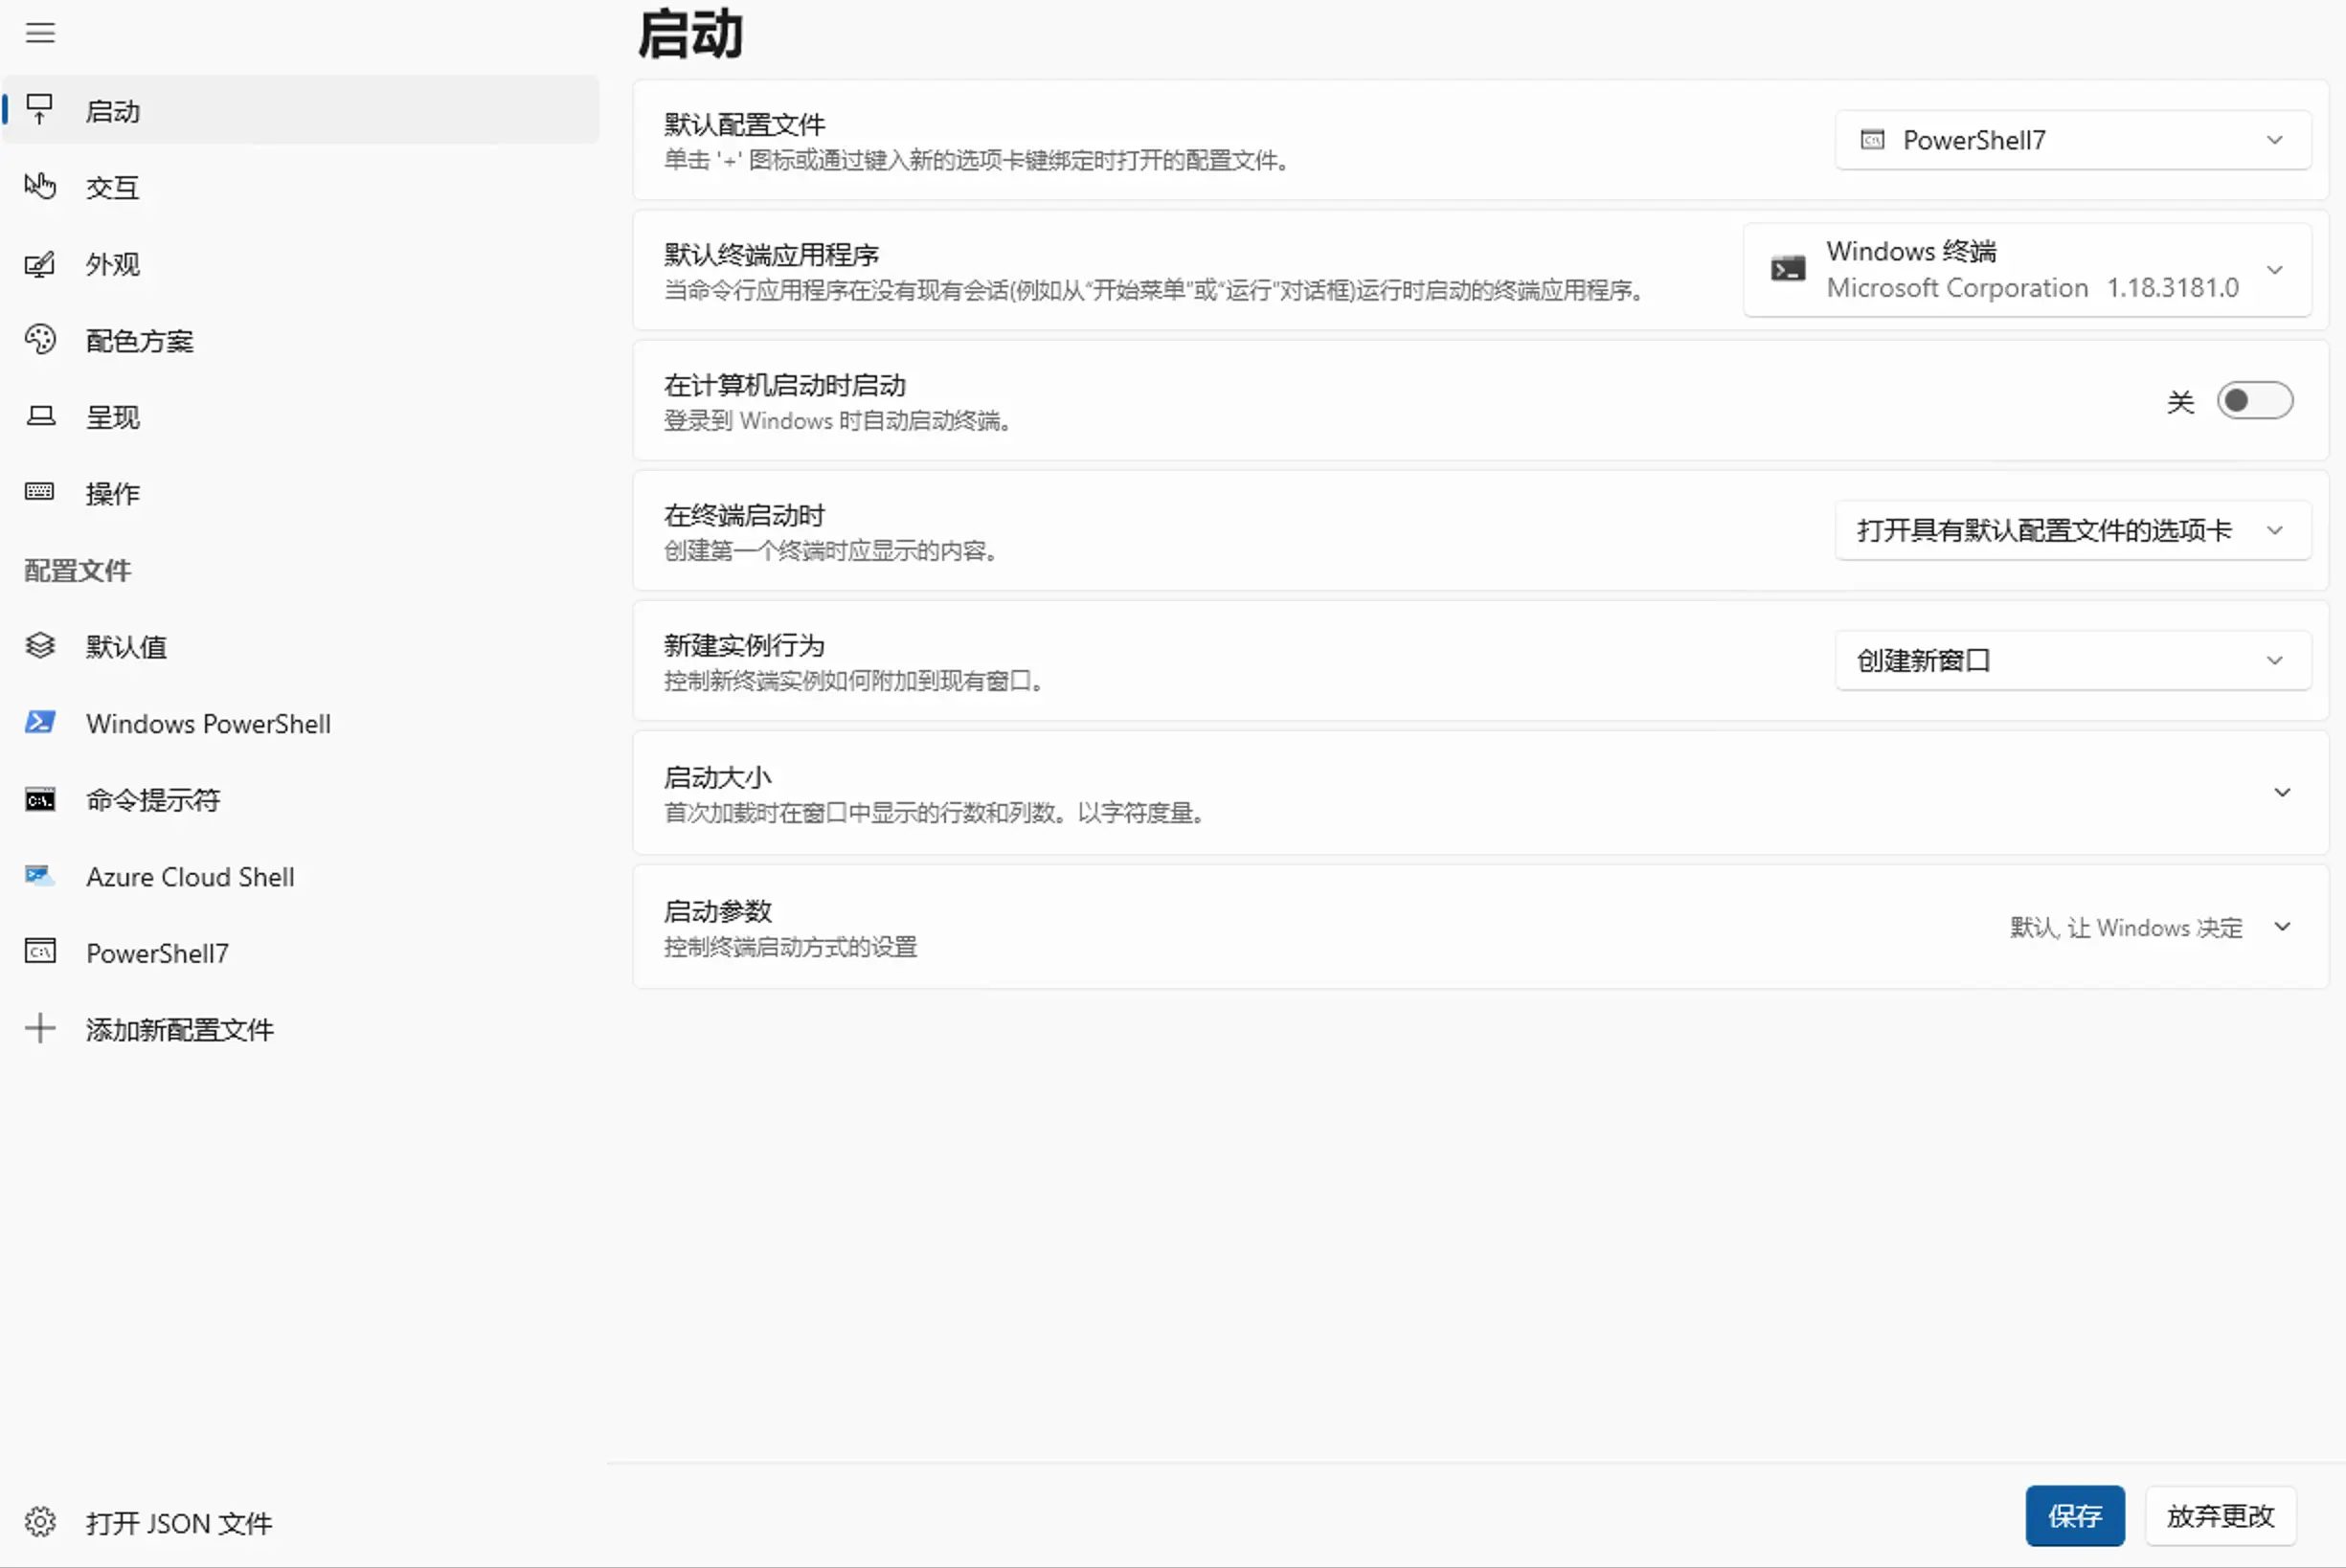The image size is (2346, 1568).
Task: Open the Windows PowerShell profile
Action: click(301, 723)
